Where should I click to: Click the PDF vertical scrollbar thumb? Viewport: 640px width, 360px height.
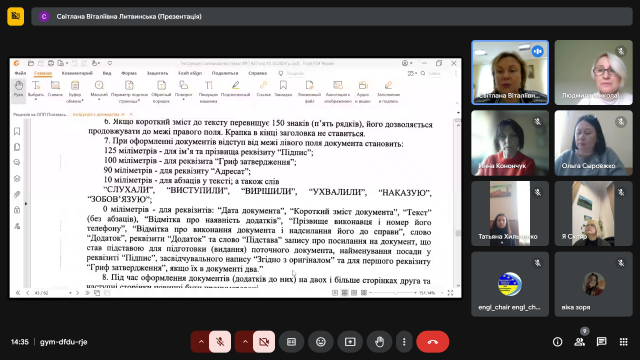pos(458,233)
